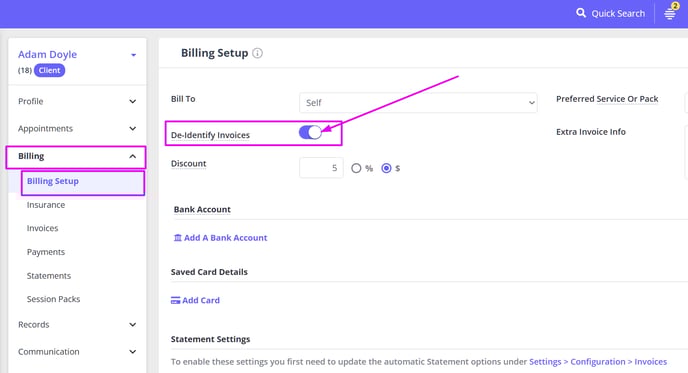This screenshot has height=373, width=688.
Task: Expand the Adam Doyle client dropdown arrow
Action: pos(133,55)
